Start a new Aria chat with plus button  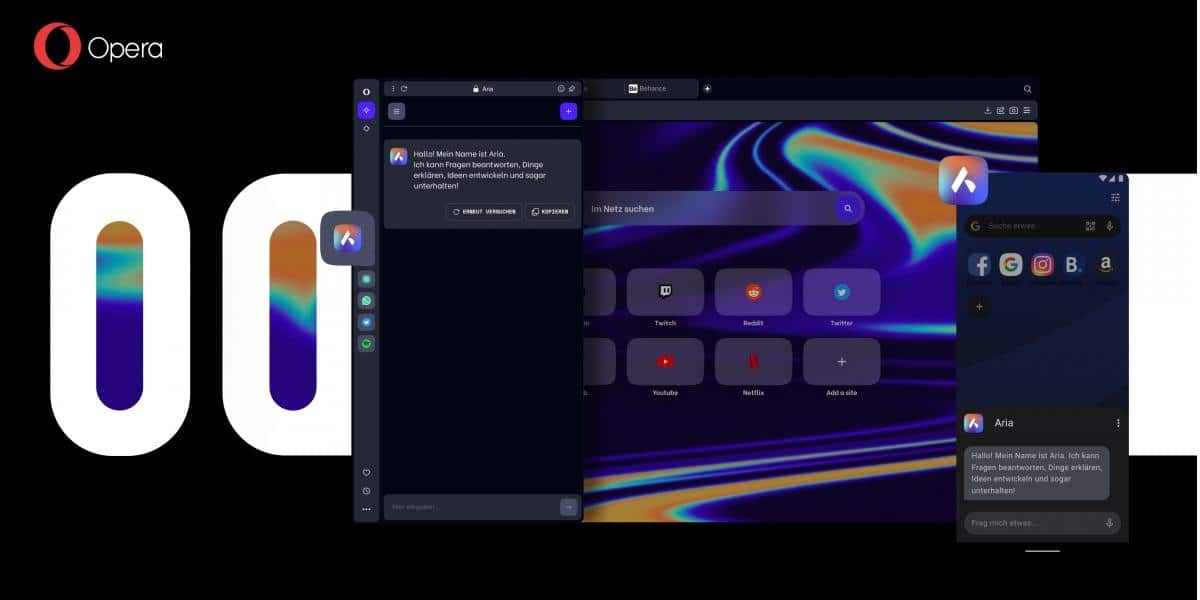[x=568, y=111]
